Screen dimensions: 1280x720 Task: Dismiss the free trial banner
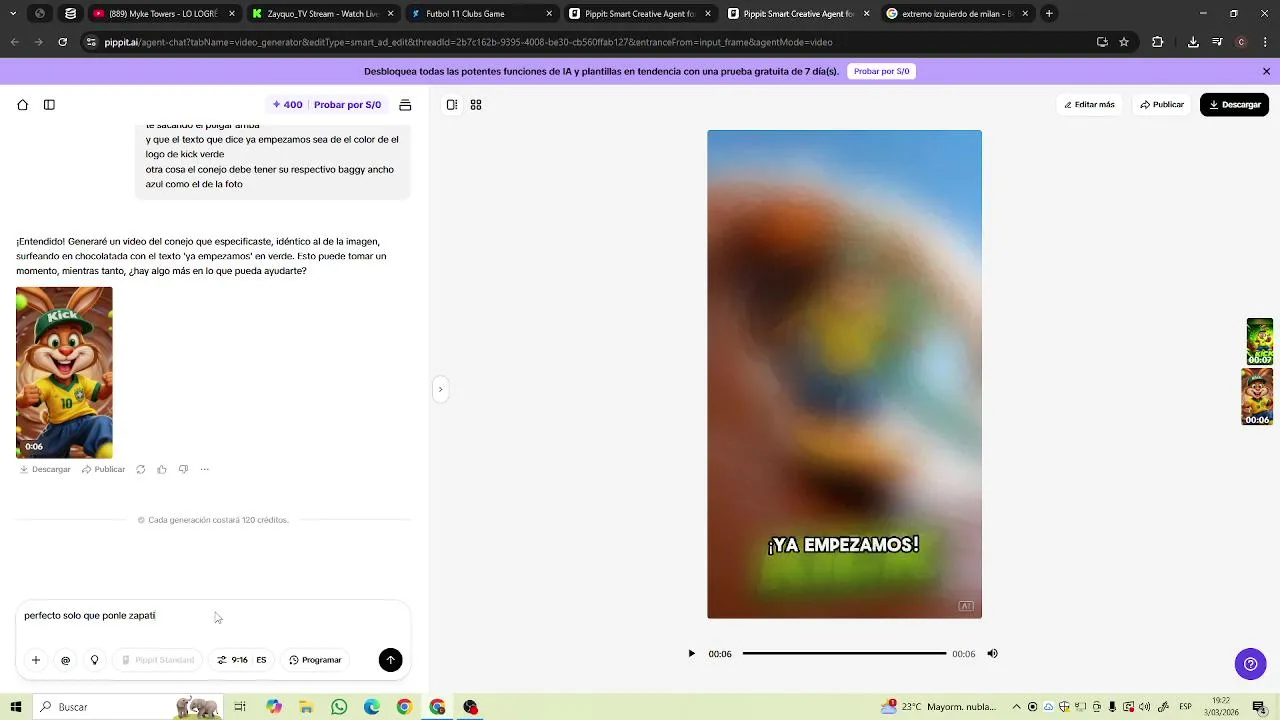coord(1266,72)
